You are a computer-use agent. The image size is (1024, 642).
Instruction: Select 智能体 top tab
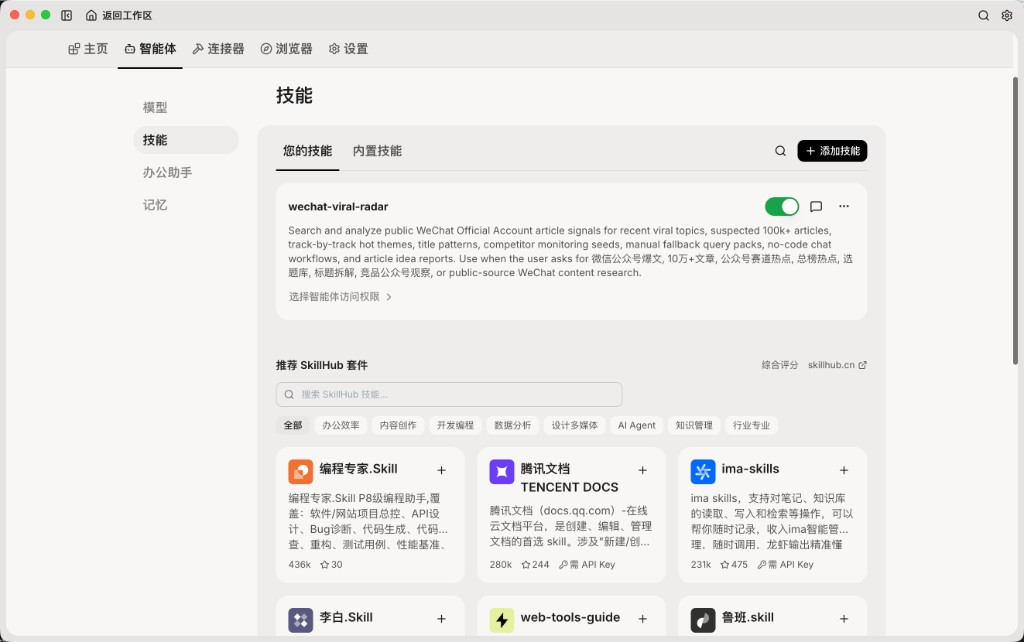coord(150,49)
